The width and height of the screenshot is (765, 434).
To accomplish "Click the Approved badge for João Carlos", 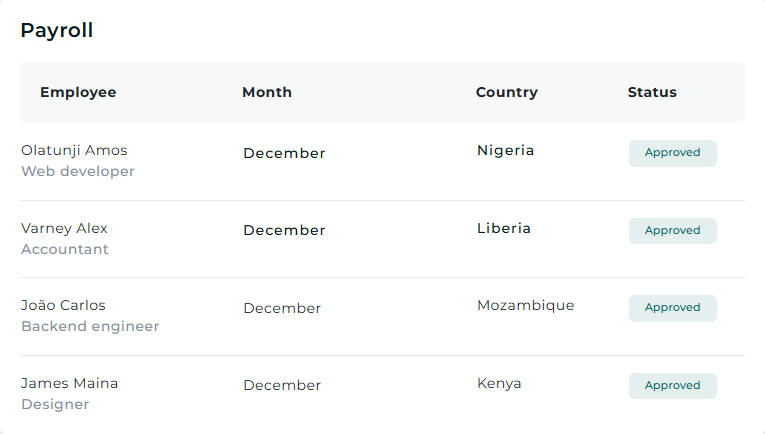I will click(672, 308).
